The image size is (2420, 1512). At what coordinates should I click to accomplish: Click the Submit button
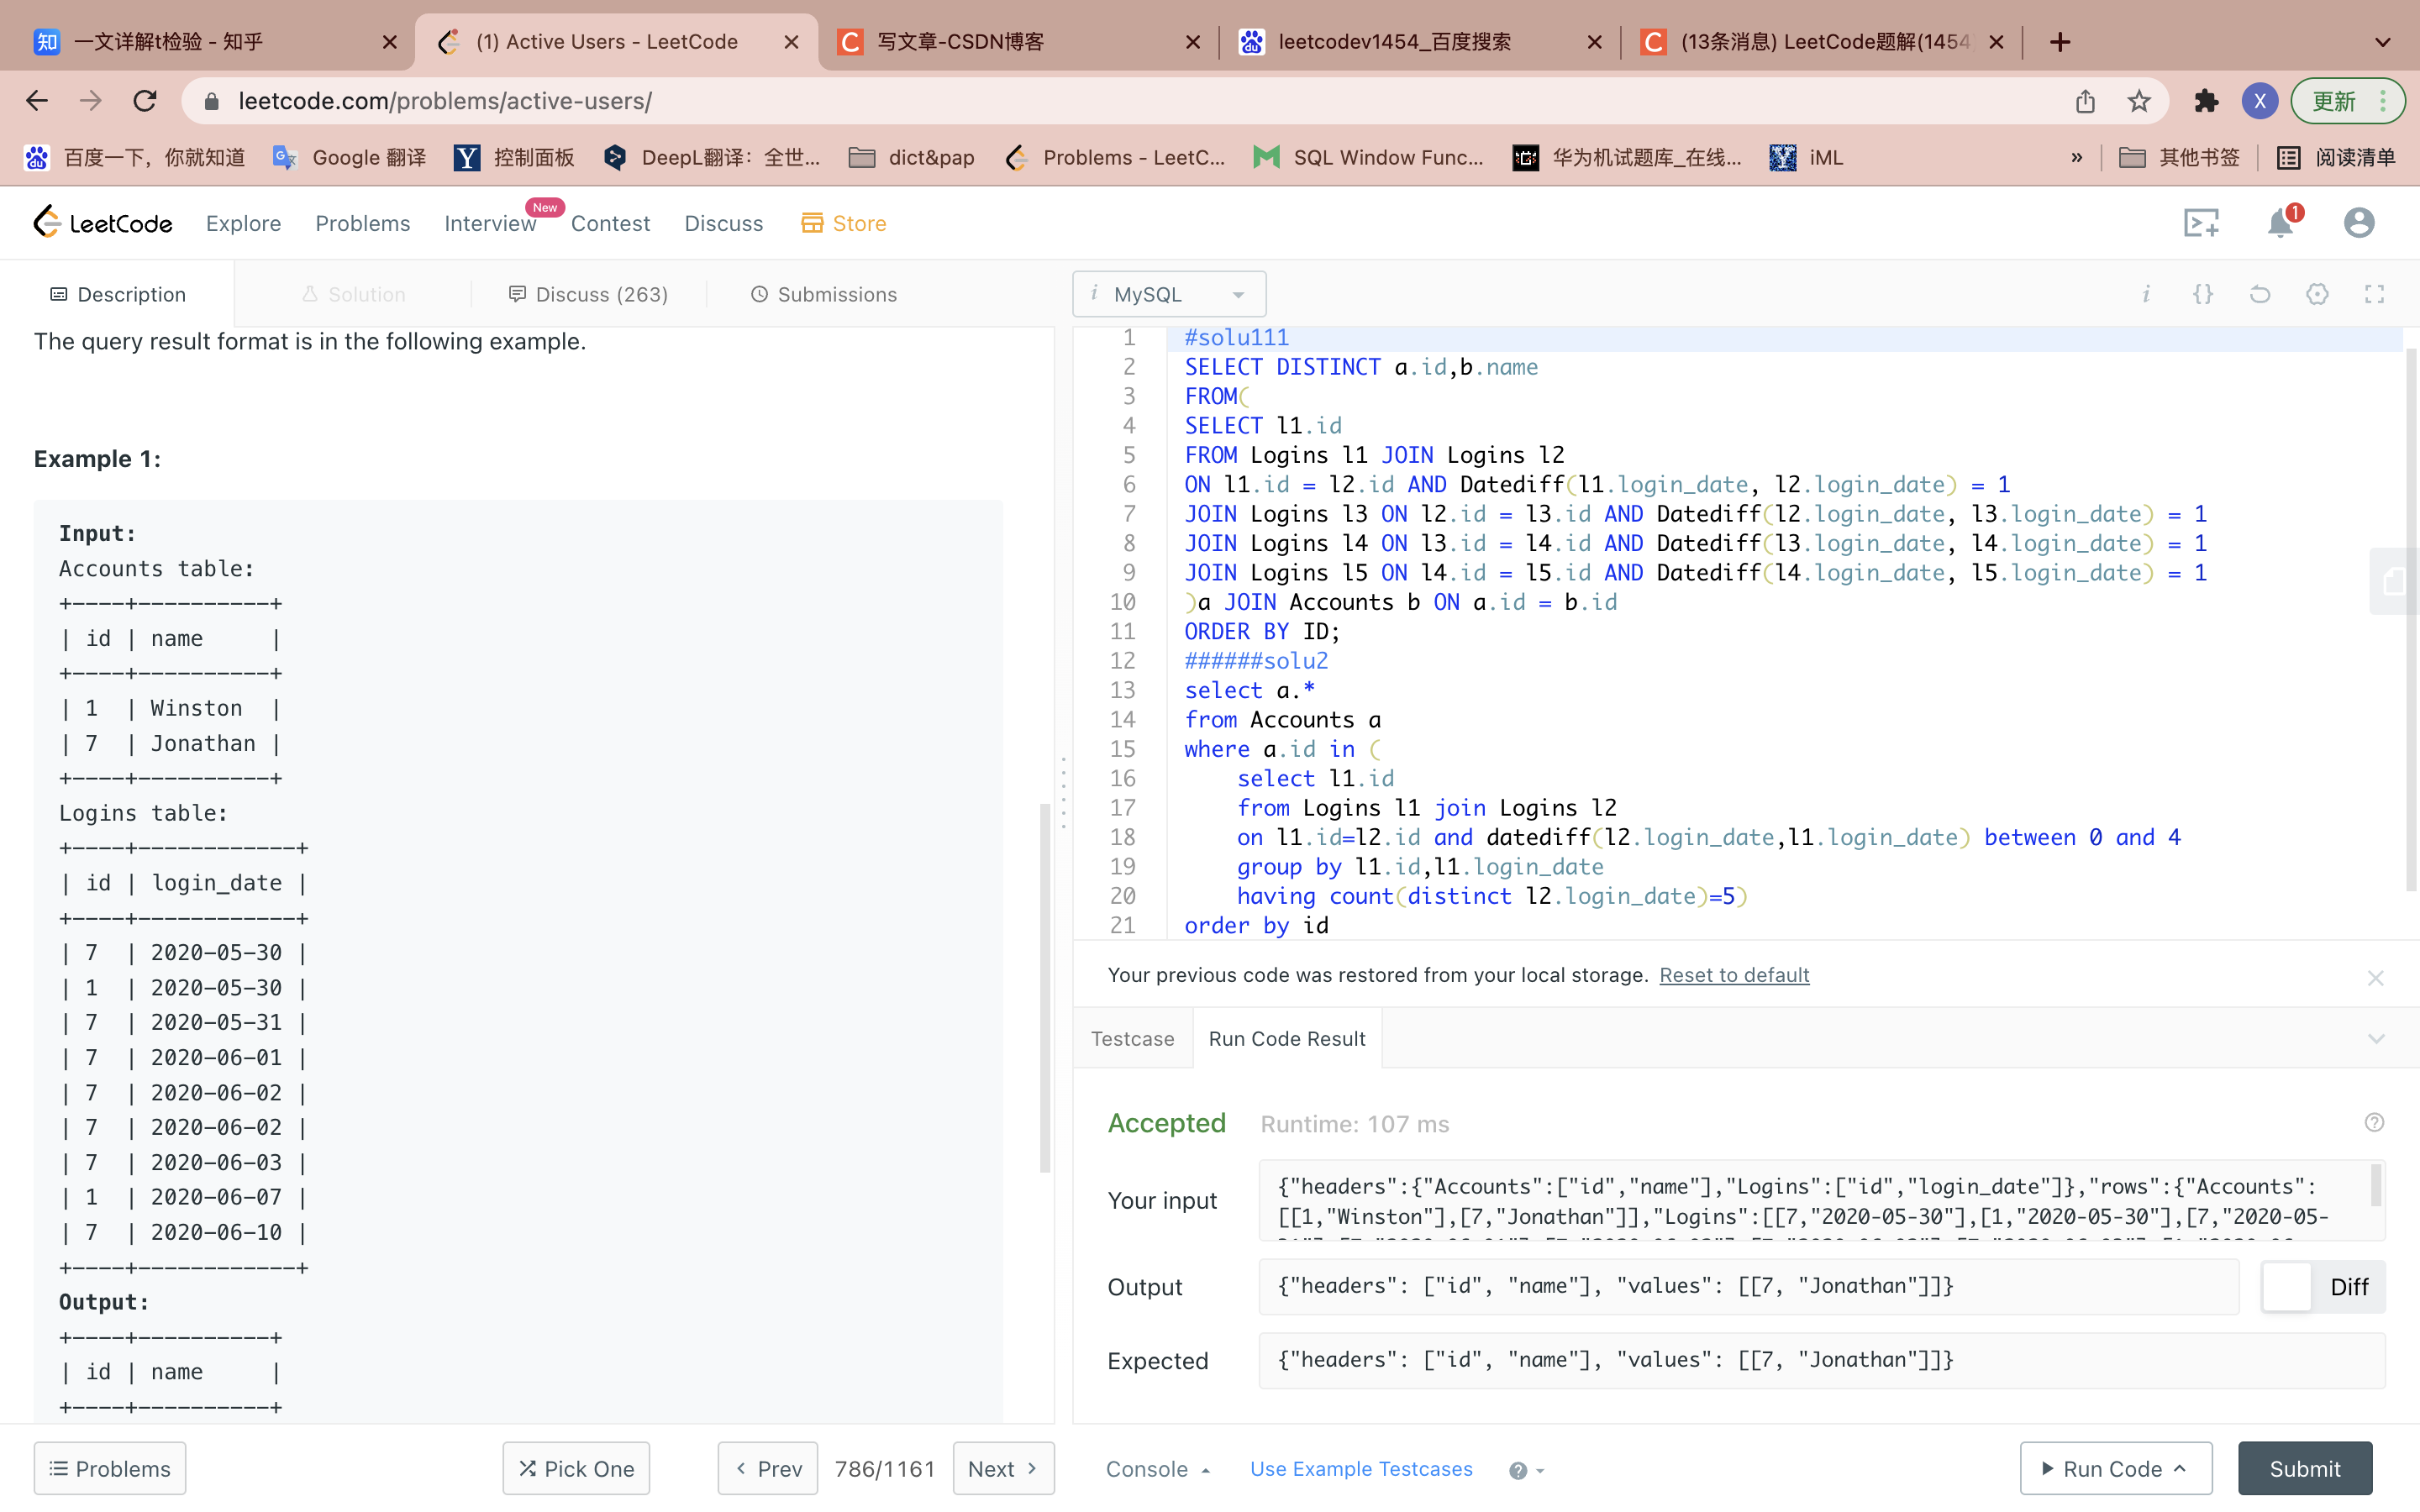(x=2304, y=1469)
